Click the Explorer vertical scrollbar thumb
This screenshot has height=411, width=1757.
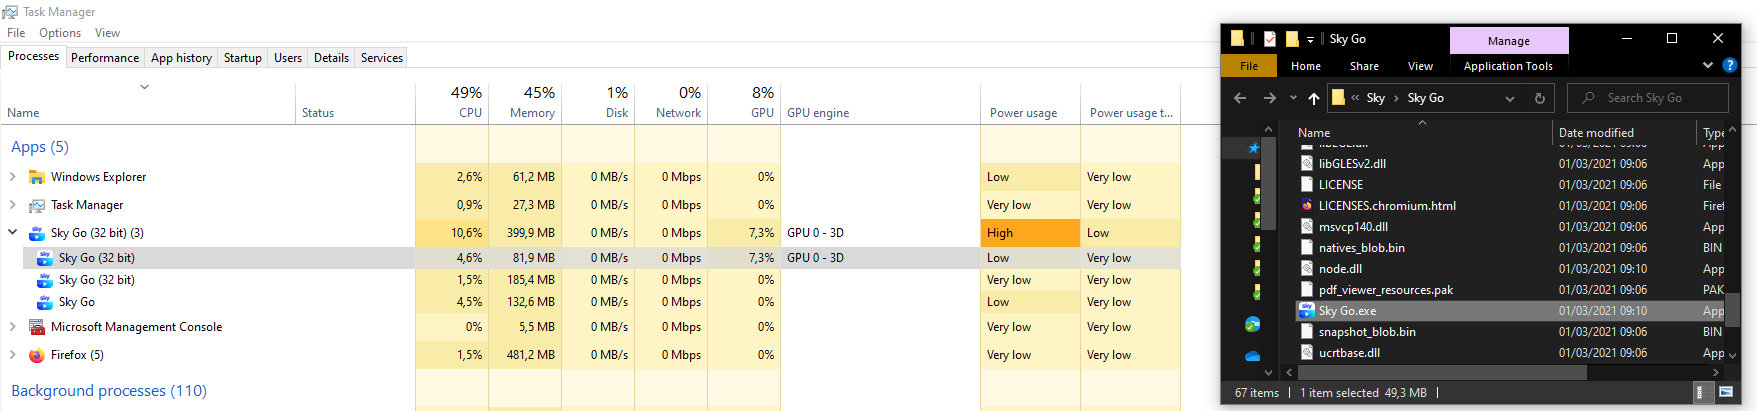(1733, 310)
